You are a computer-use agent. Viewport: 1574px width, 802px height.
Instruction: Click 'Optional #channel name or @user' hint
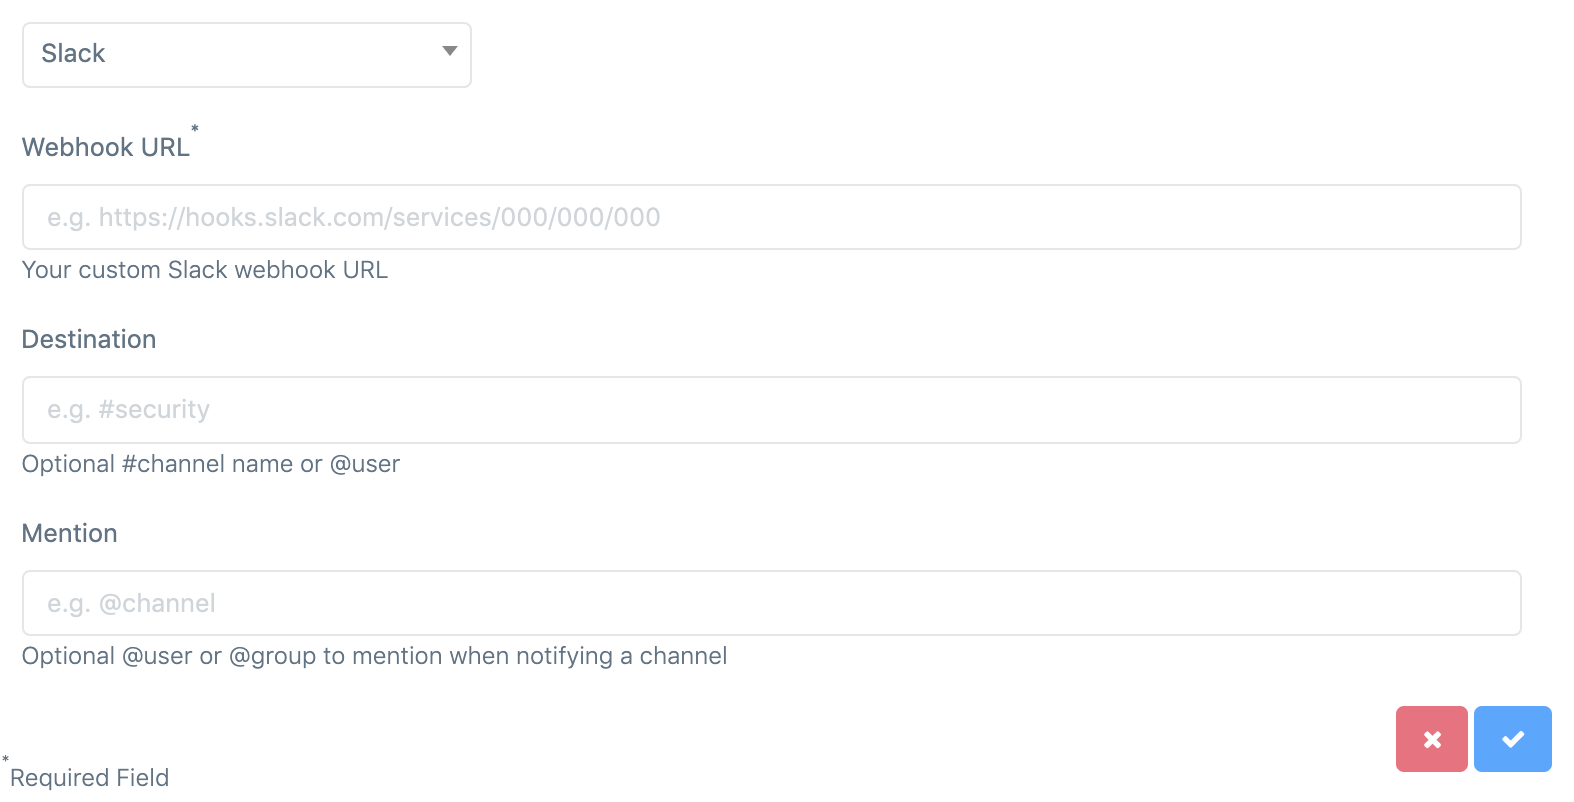click(x=211, y=464)
